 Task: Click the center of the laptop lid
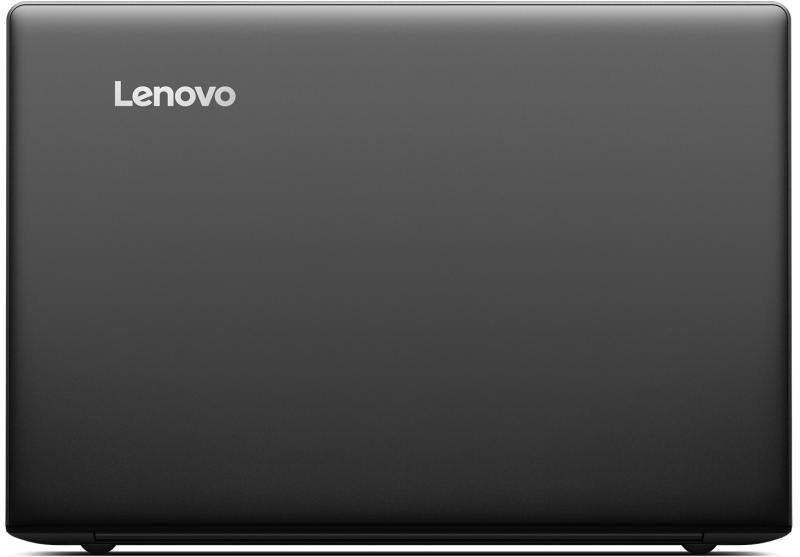[398, 270]
